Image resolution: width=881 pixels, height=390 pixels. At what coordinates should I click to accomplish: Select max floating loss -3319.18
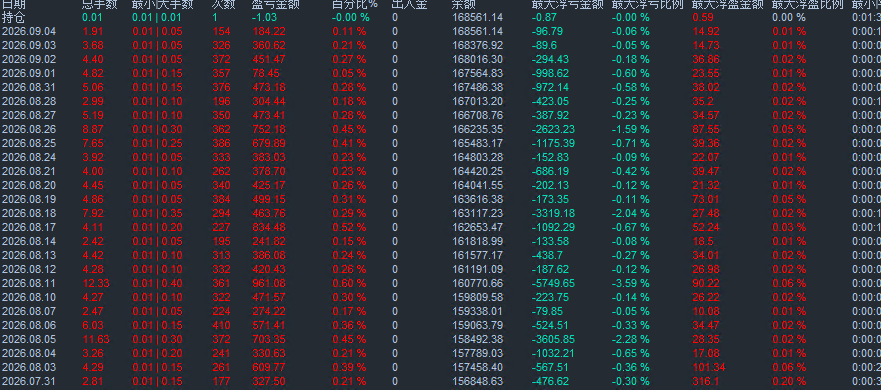click(553, 214)
